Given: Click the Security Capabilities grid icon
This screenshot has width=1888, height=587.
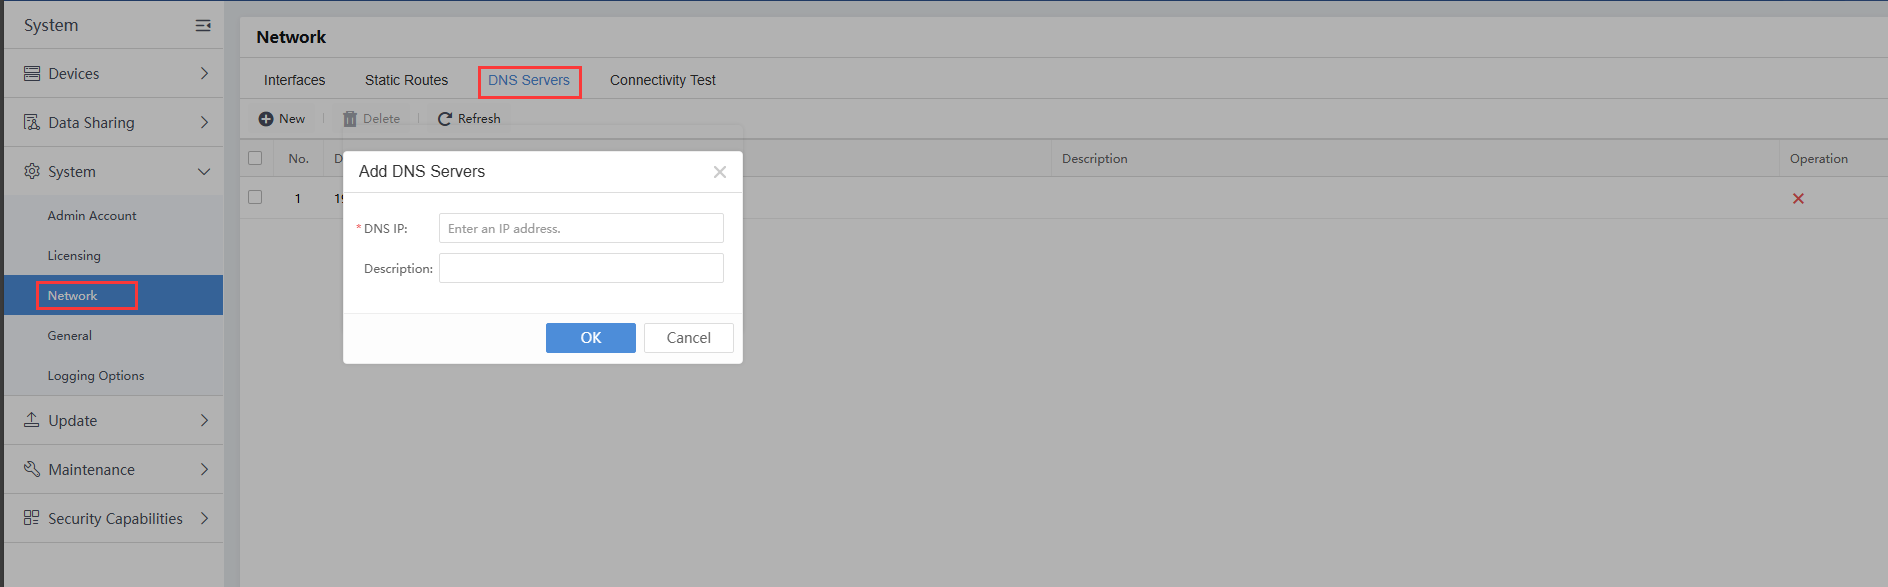Looking at the screenshot, I should pos(32,518).
